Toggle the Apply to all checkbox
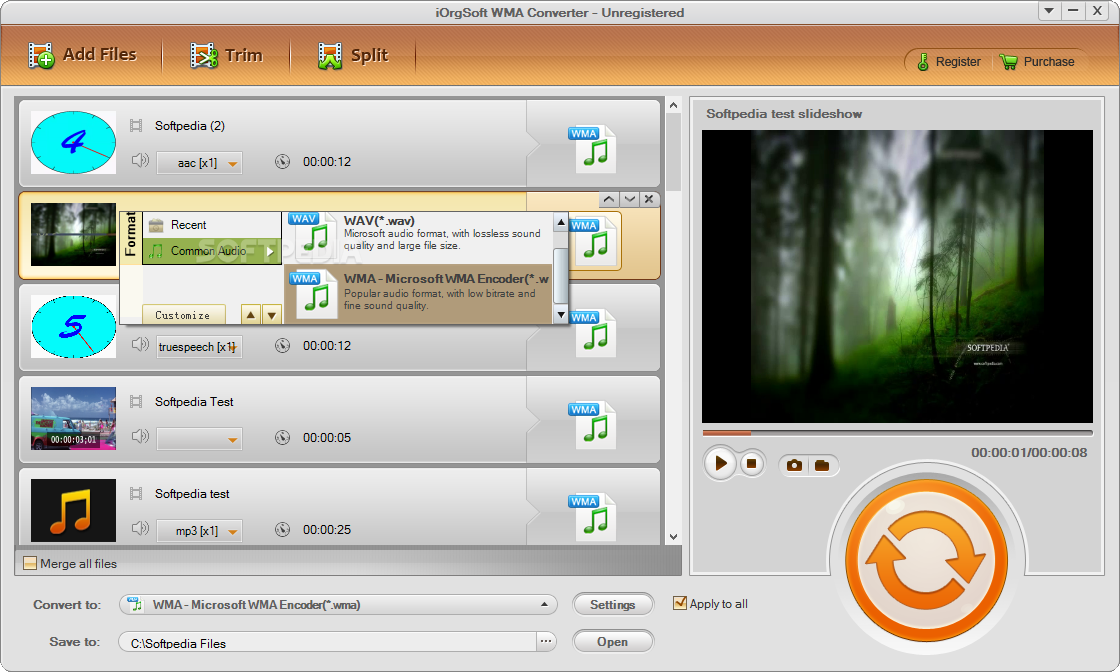Viewport: 1120px width, 672px height. pyautogui.click(x=680, y=603)
